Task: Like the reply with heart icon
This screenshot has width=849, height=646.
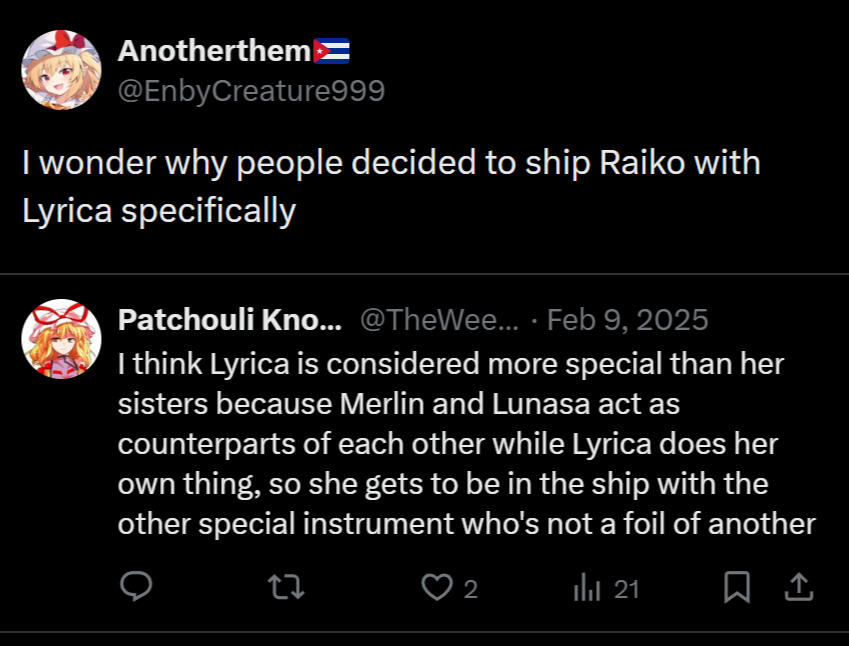Action: [x=437, y=587]
